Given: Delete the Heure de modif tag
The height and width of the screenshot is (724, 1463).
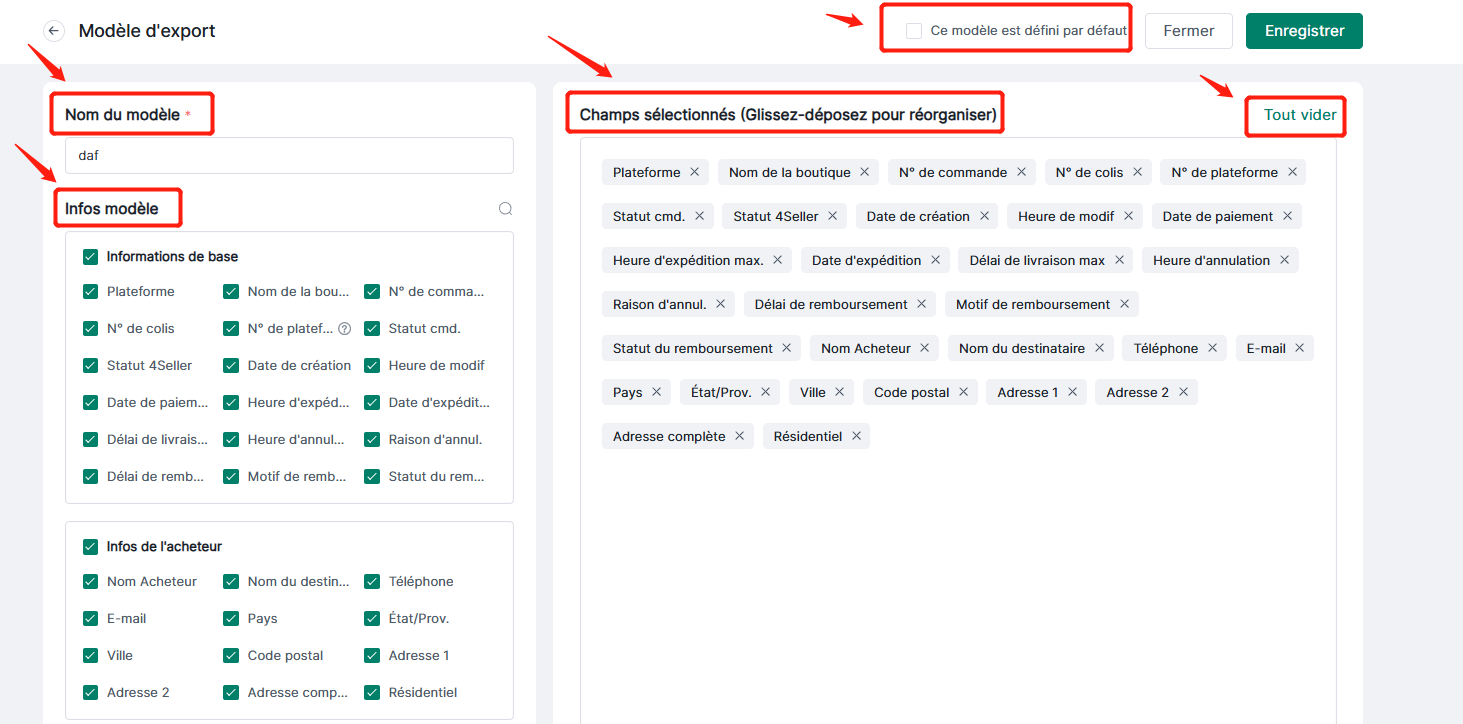Looking at the screenshot, I should click(x=1128, y=216).
